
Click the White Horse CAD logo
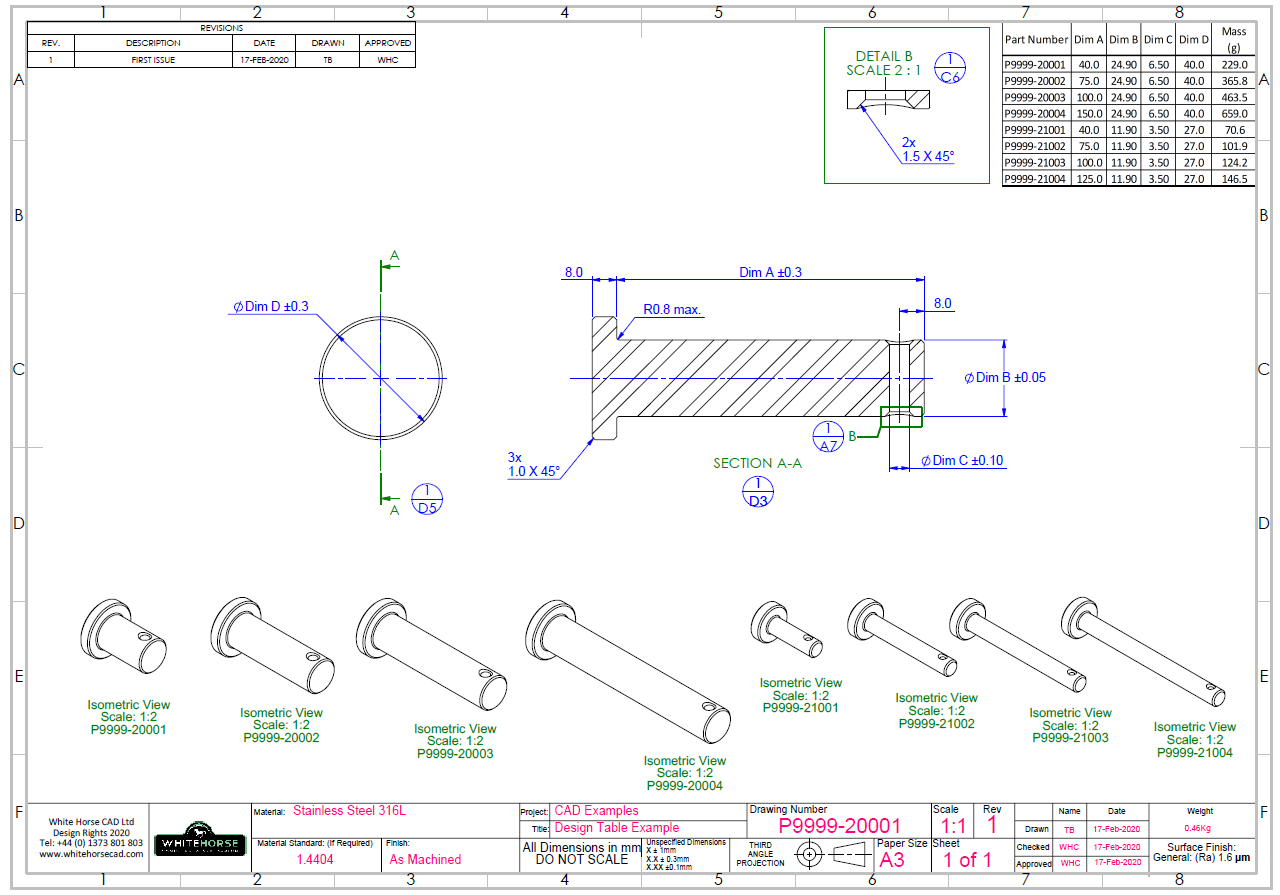click(x=200, y=842)
